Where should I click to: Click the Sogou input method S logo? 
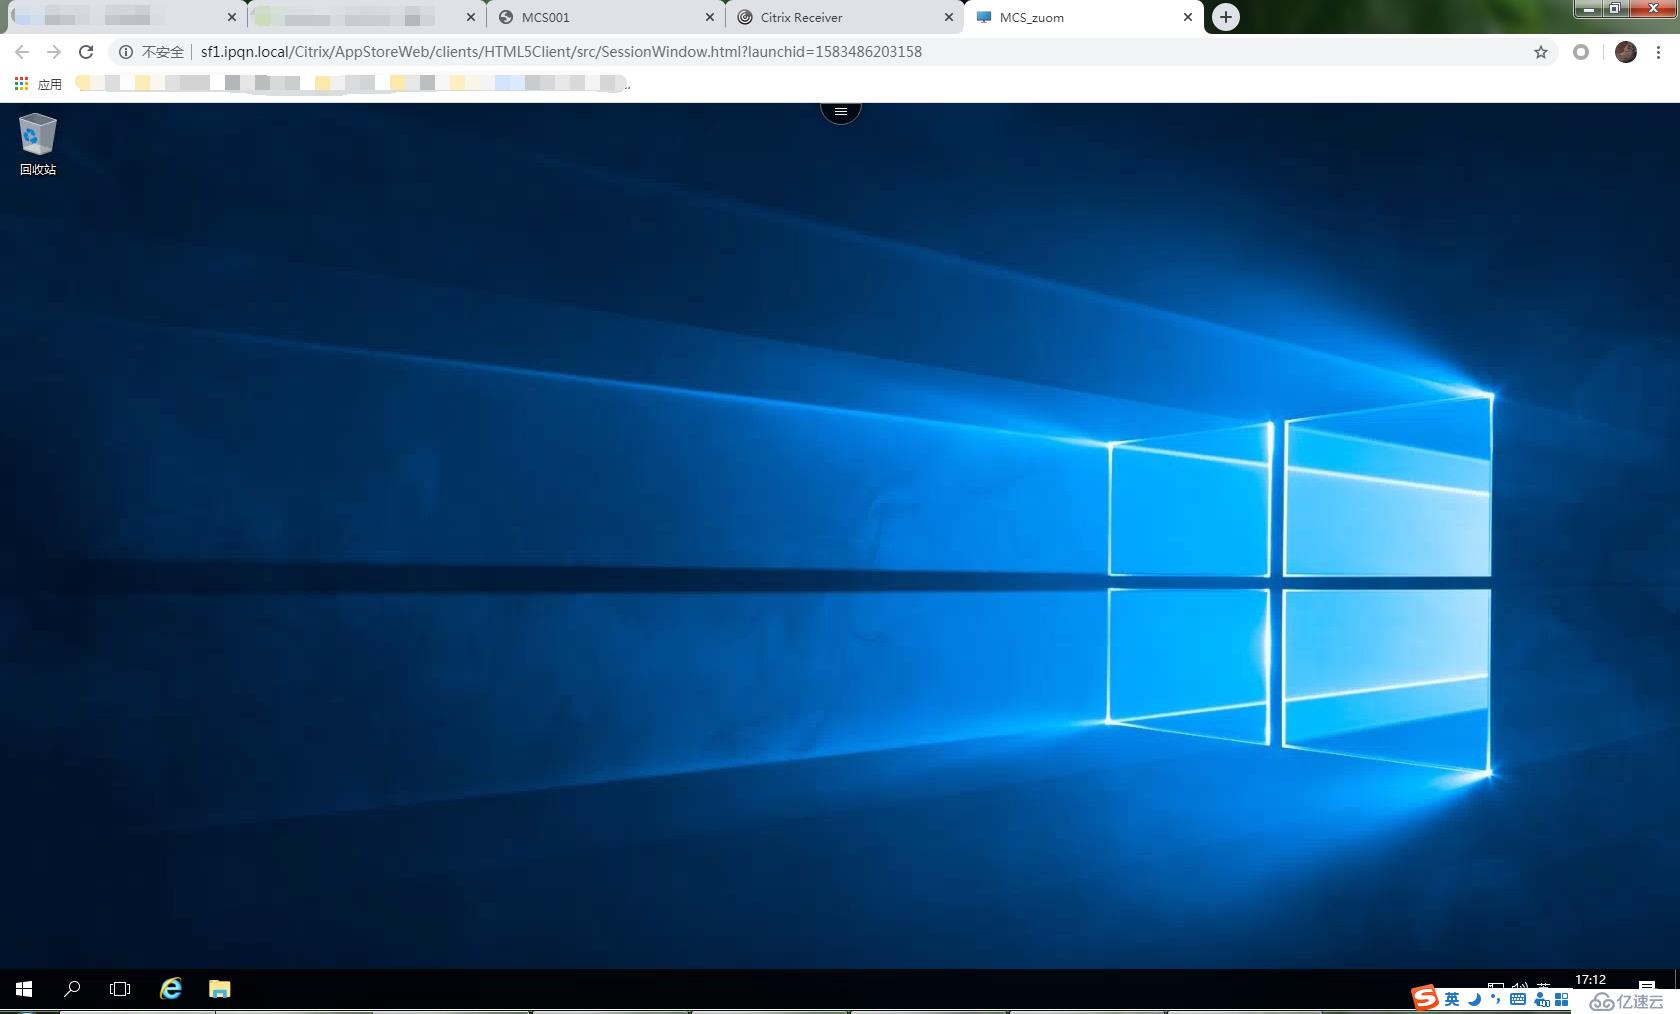[x=1425, y=998]
